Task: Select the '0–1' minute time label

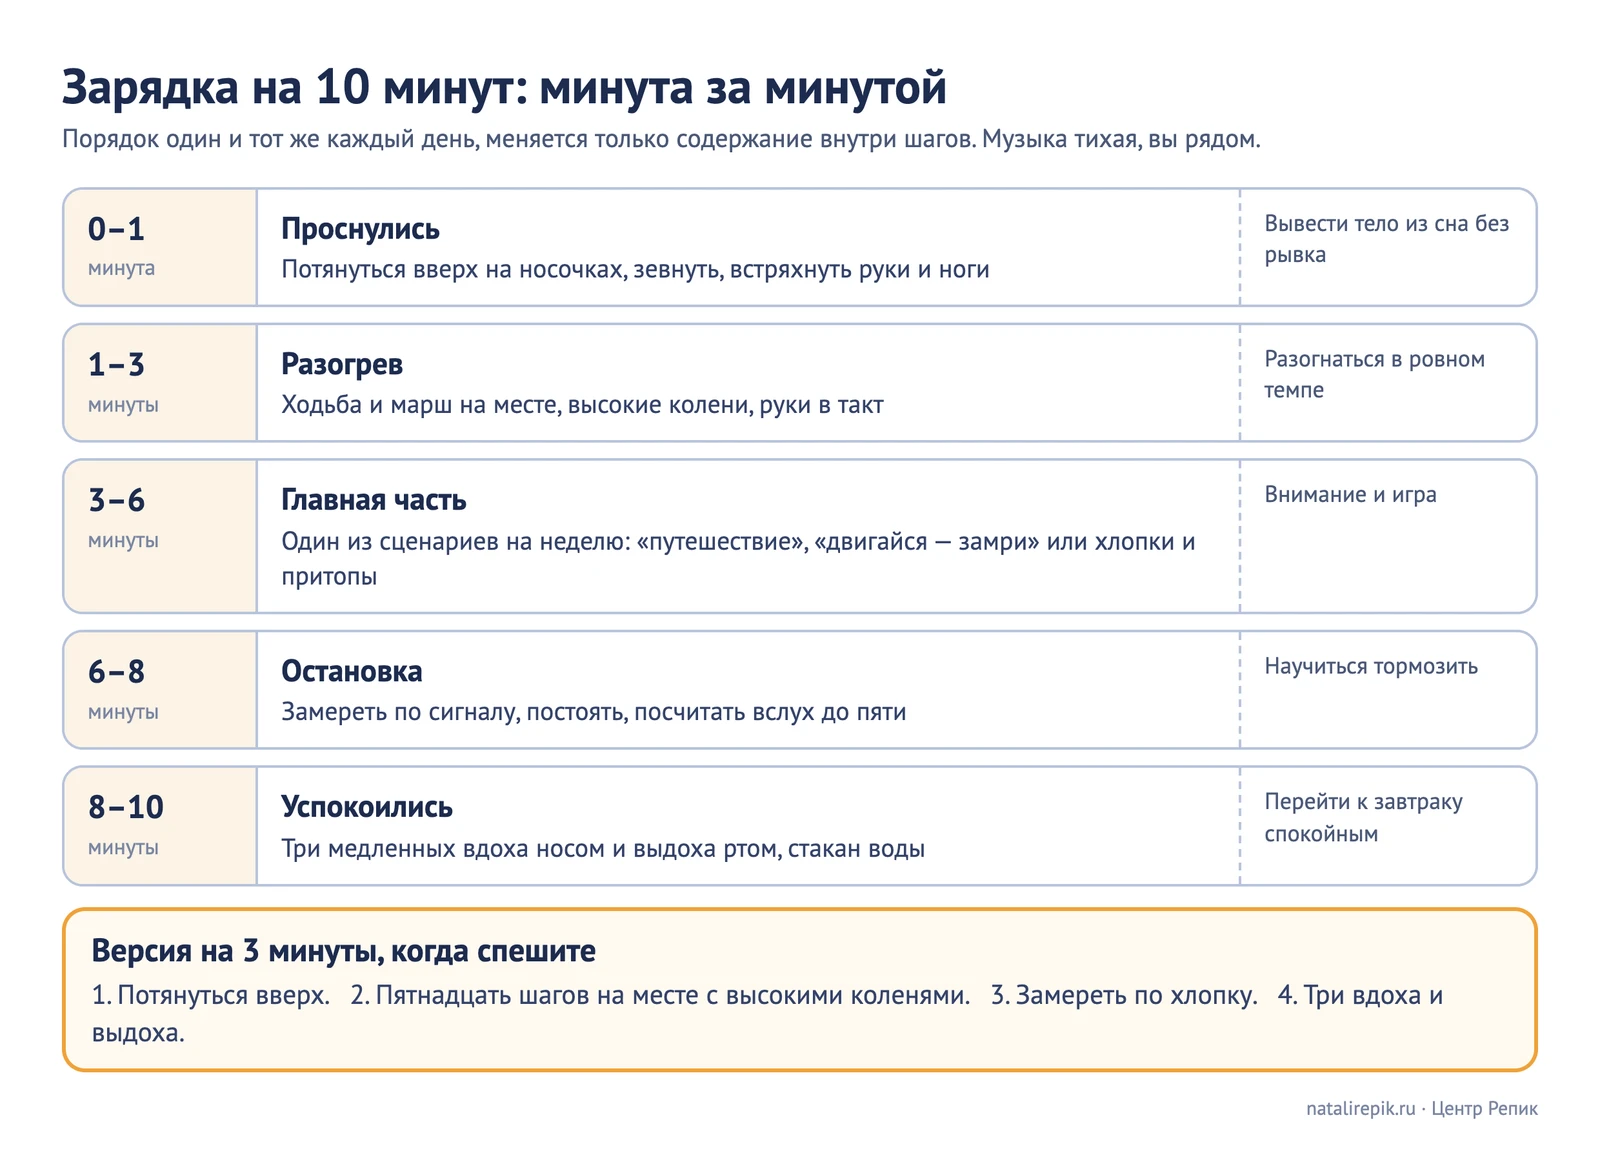Action: point(116,229)
